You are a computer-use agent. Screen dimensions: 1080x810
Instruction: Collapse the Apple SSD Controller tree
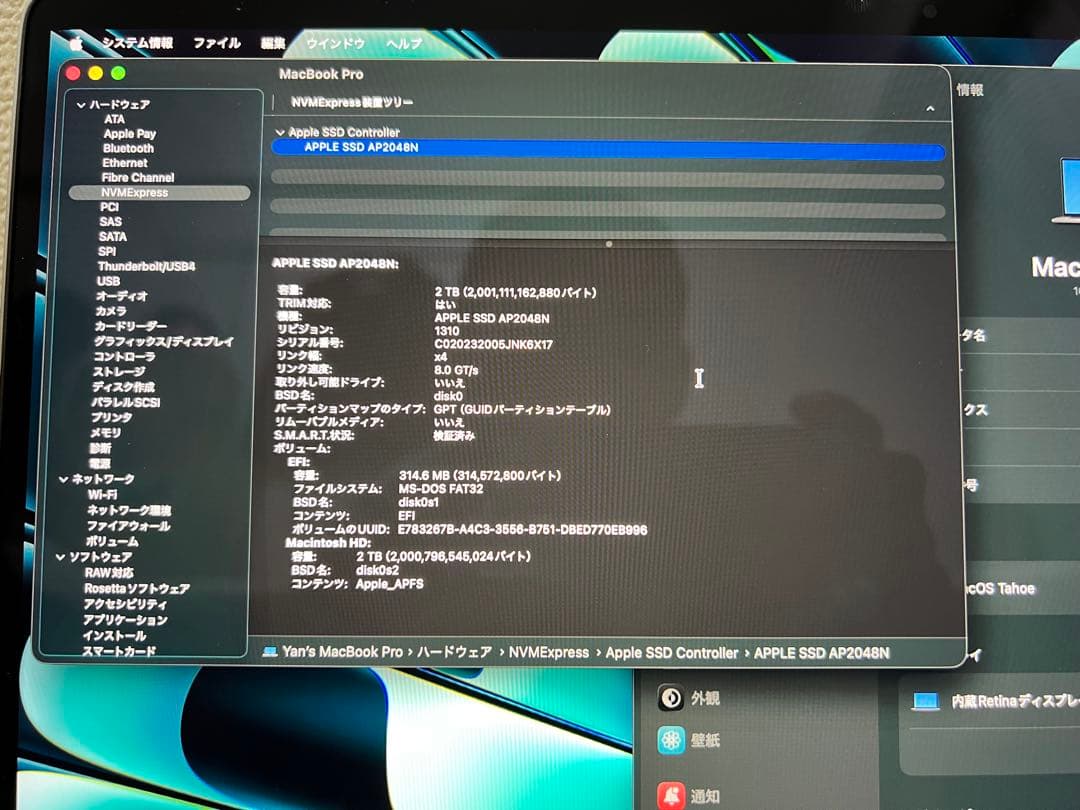coord(278,131)
